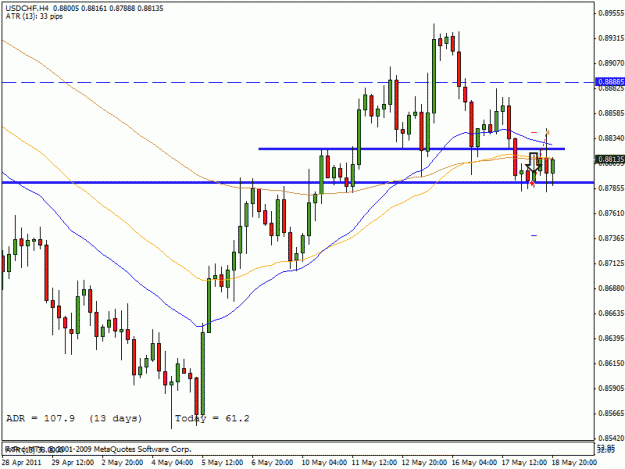Image resolution: width=625 pixels, height=469 pixels.
Task: Click the '5 May 12:00' time label
Action: pos(223,463)
